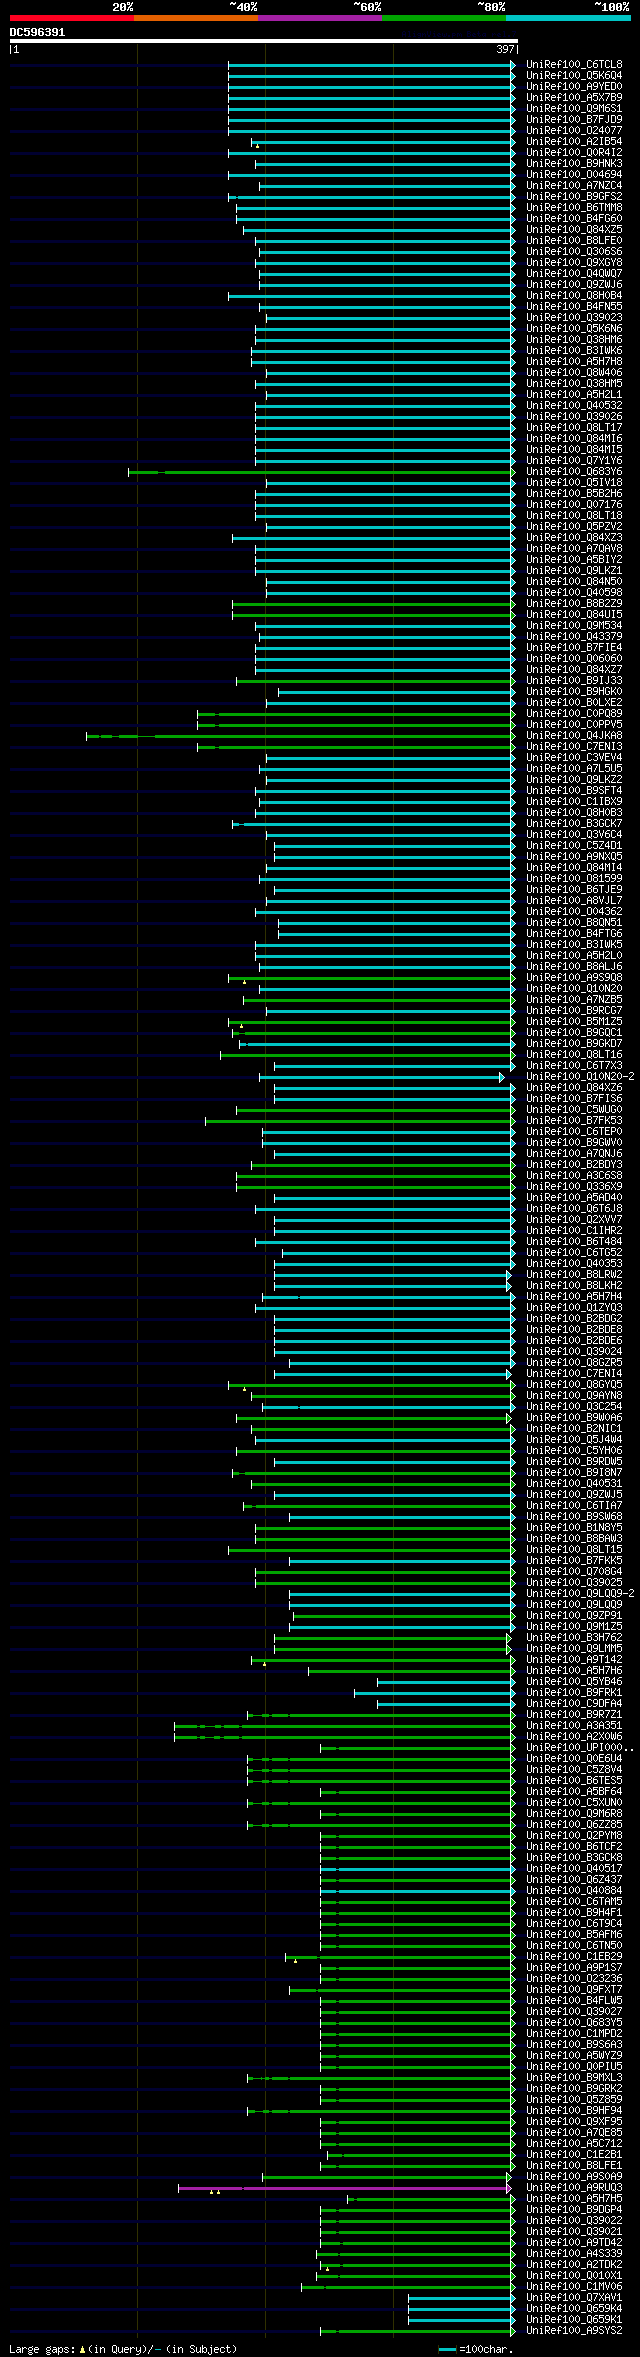Click the white query sequence bar
The height and width of the screenshot is (2357, 640).
click(264, 41)
